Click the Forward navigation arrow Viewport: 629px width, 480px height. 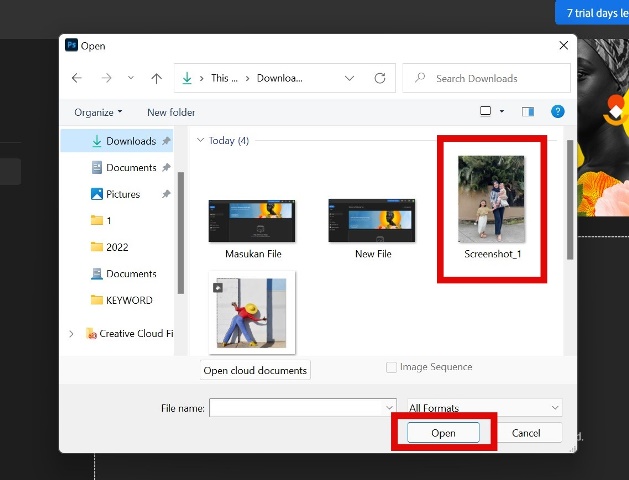[x=107, y=78]
